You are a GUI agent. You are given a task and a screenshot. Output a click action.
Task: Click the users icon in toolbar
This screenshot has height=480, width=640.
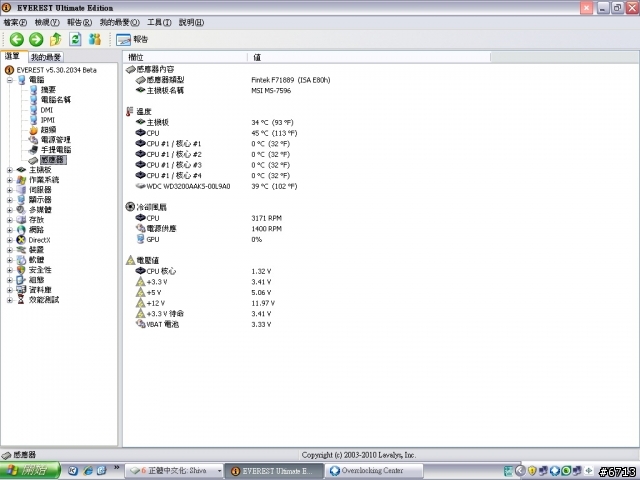pyautogui.click(x=95, y=40)
